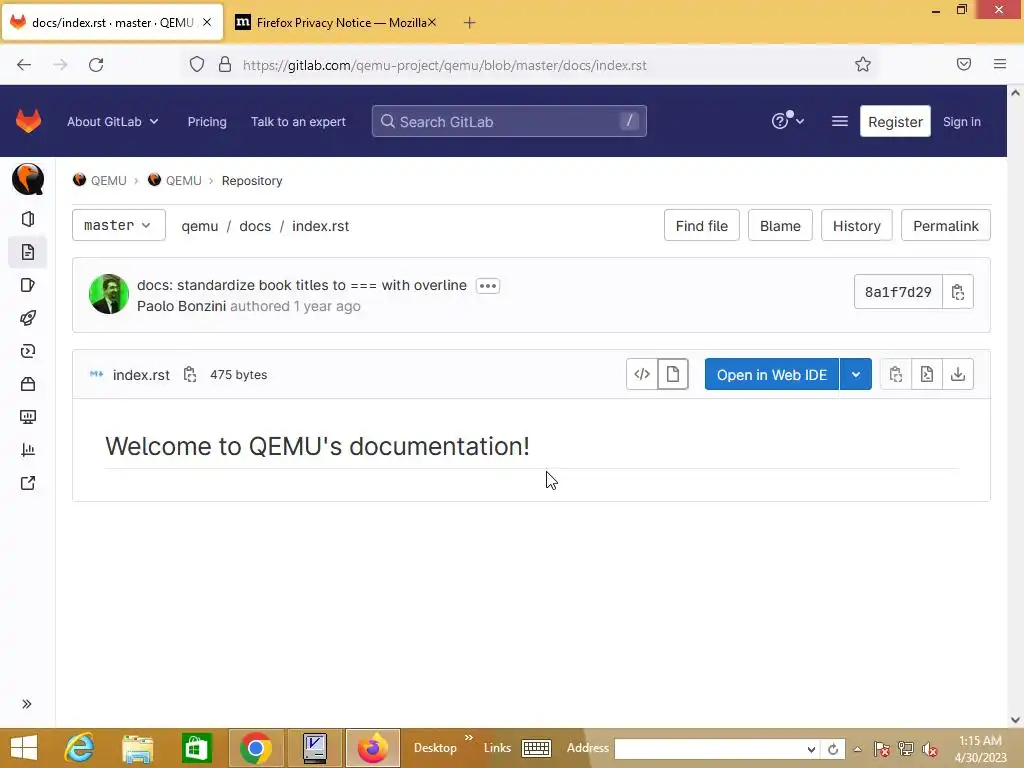Screen dimensions: 1024x768
Task: Save to Pocket icon
Action: click(x=964, y=65)
